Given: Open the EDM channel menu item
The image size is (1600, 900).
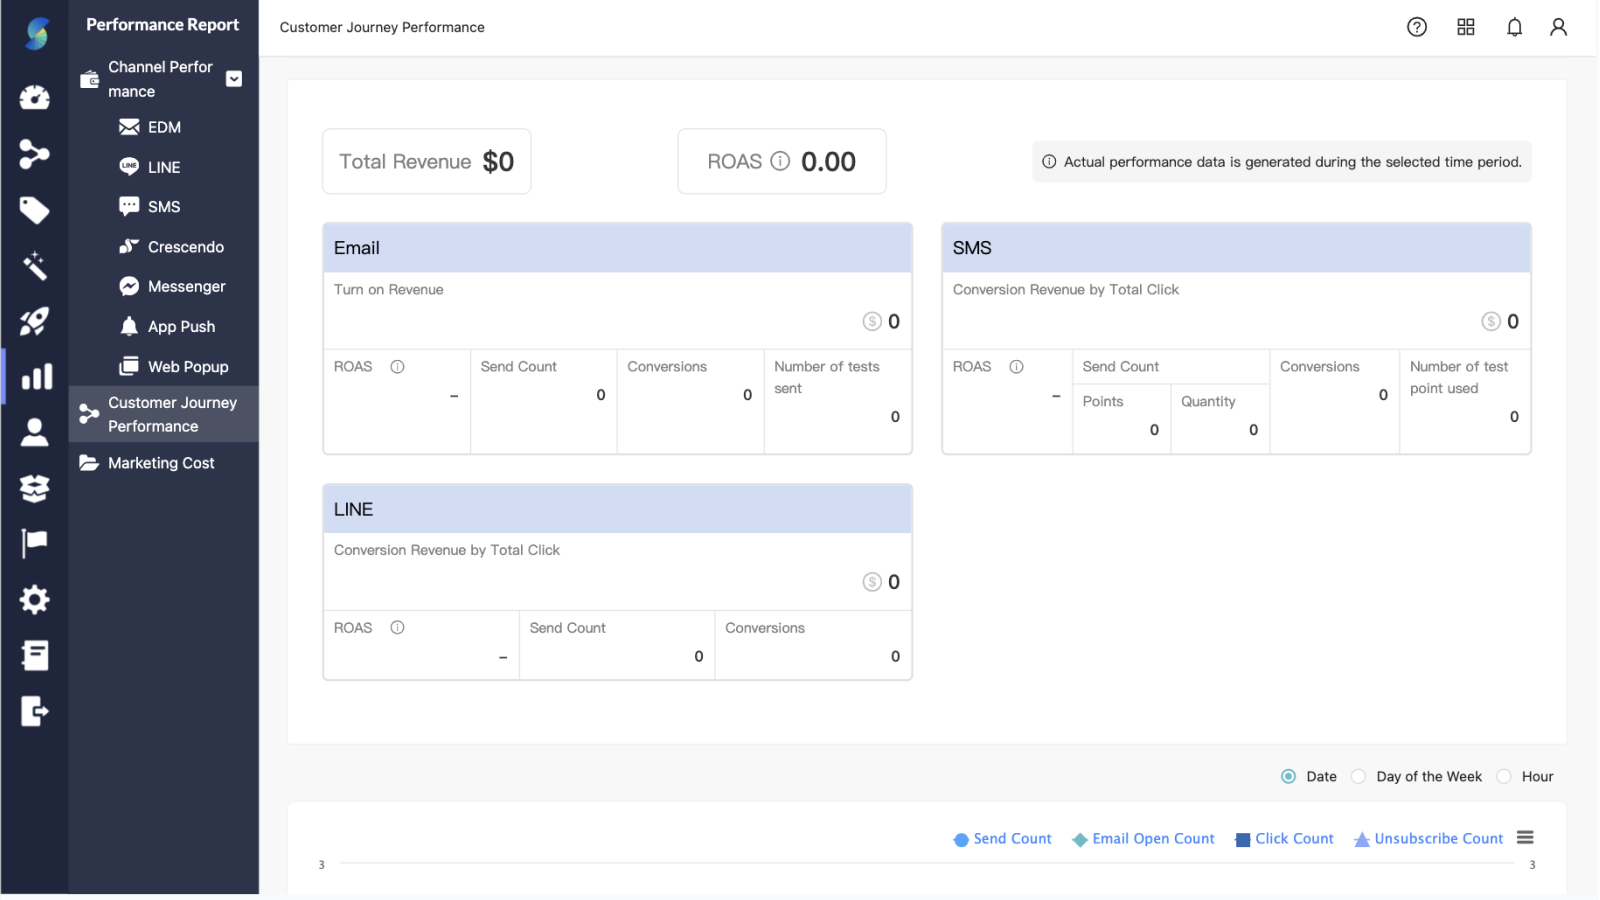Looking at the screenshot, I should [163, 127].
